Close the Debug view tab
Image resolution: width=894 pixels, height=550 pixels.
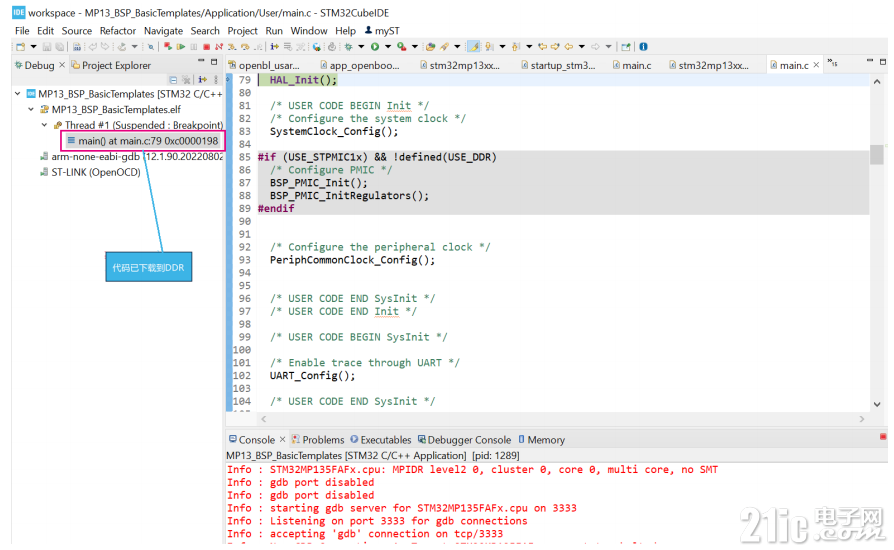coord(62,65)
